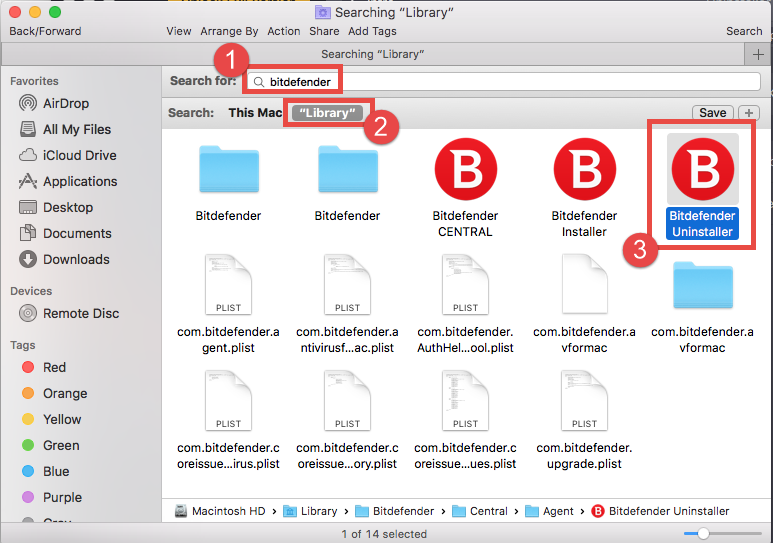This screenshot has width=773, height=543.
Task: Click the Favorites section header
Action: (34, 81)
